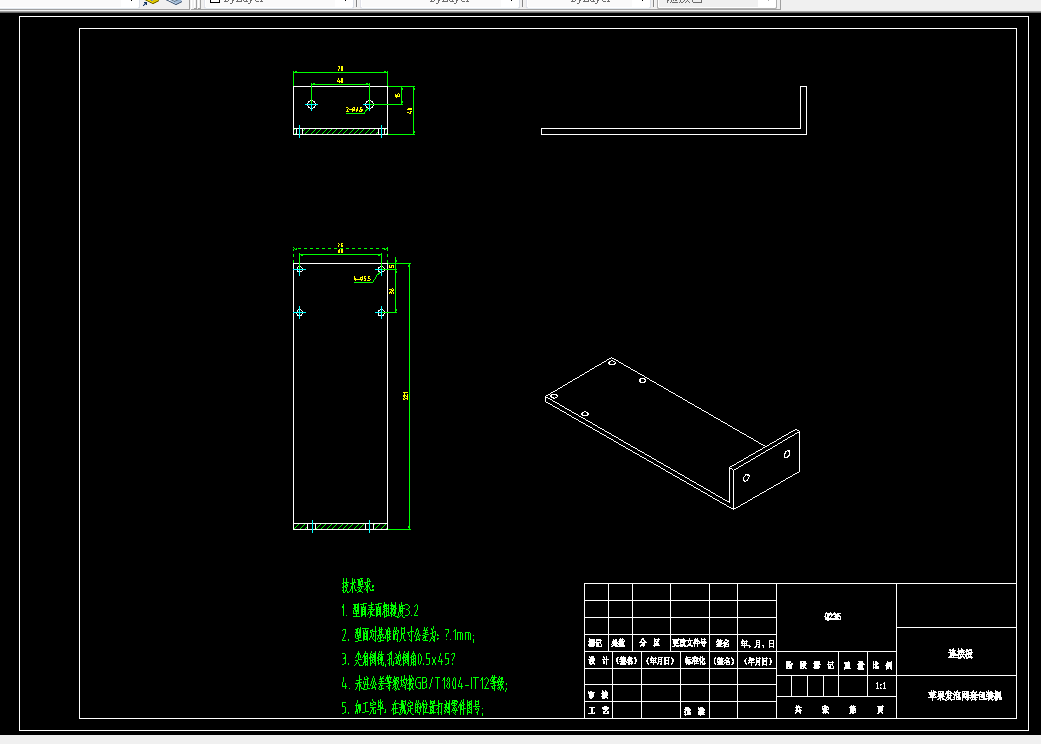Click the 工艺 cell in title block
The height and width of the screenshot is (744, 1041).
pos(598,710)
